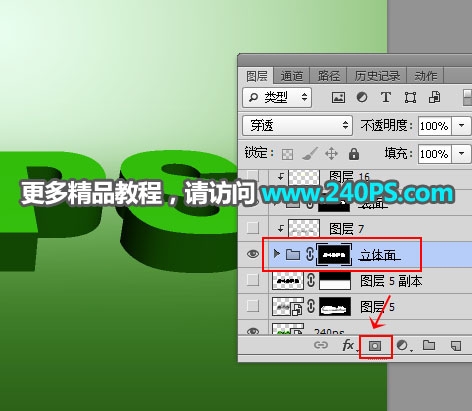Lock transparent pixels icon
The height and width of the screenshot is (411, 472).
[287, 154]
